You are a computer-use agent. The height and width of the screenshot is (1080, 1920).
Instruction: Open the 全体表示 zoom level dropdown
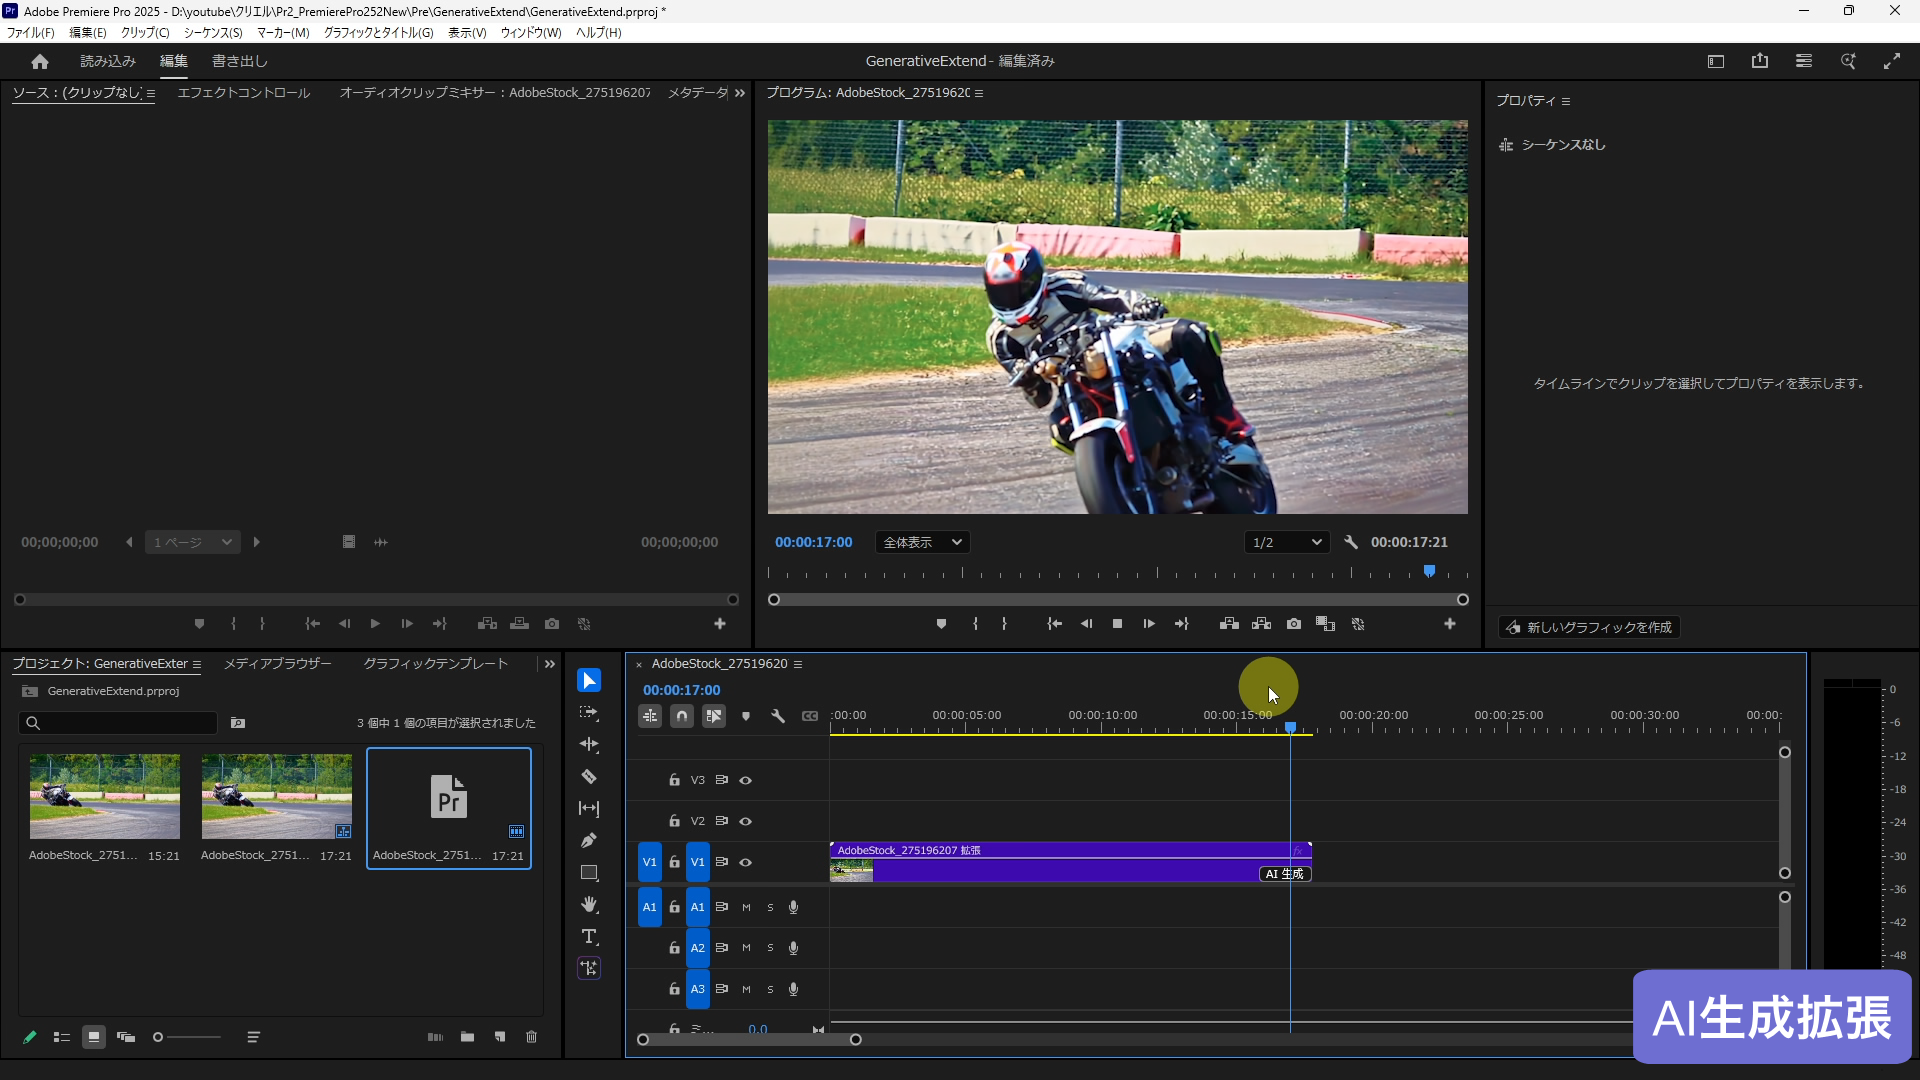[x=922, y=542]
